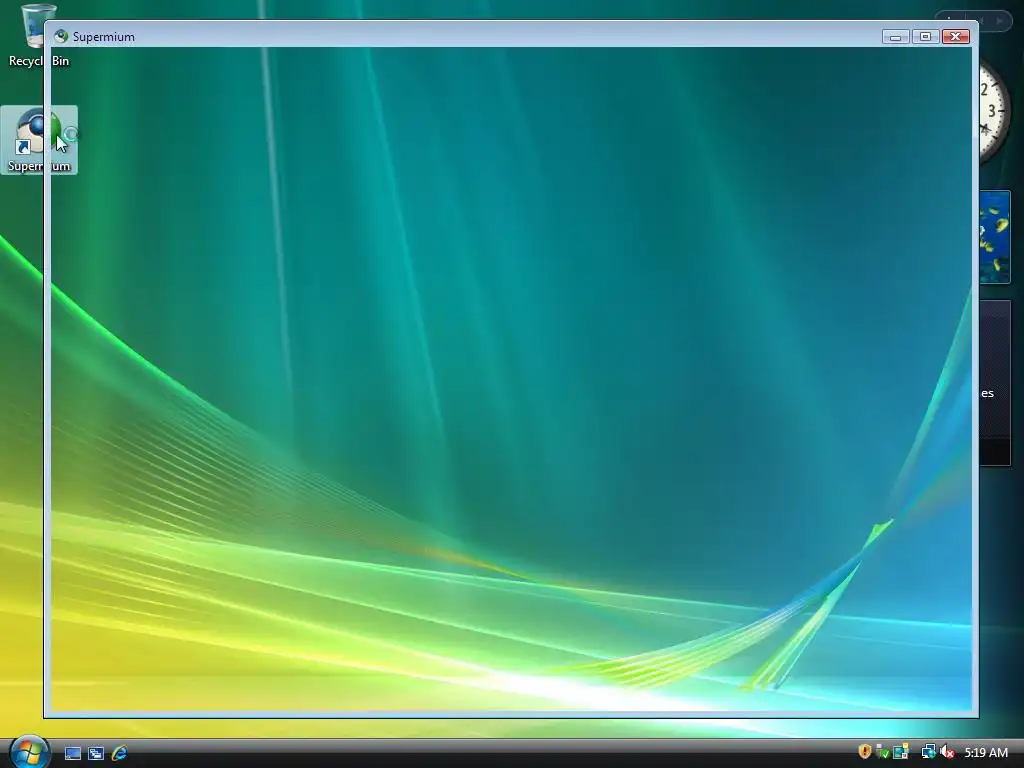The image size is (1024, 768).
Task: Minimize the Supermium window
Action: (x=895, y=37)
